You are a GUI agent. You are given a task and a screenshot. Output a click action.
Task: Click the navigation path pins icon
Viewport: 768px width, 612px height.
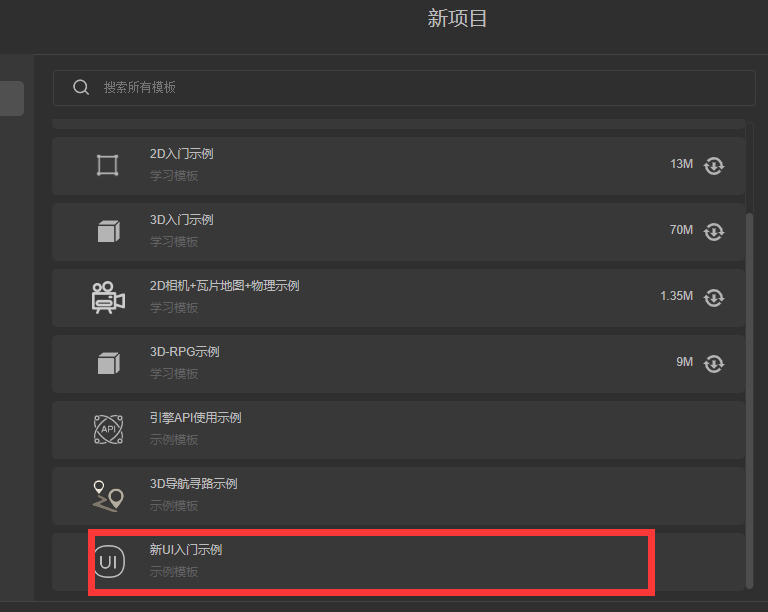(x=108, y=496)
